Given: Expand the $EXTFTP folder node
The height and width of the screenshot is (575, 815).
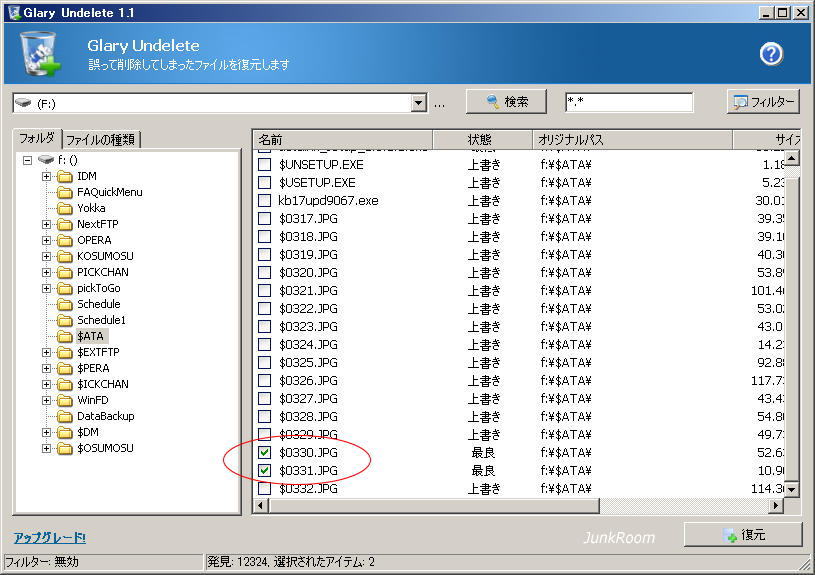Looking at the screenshot, I should 46,352.
